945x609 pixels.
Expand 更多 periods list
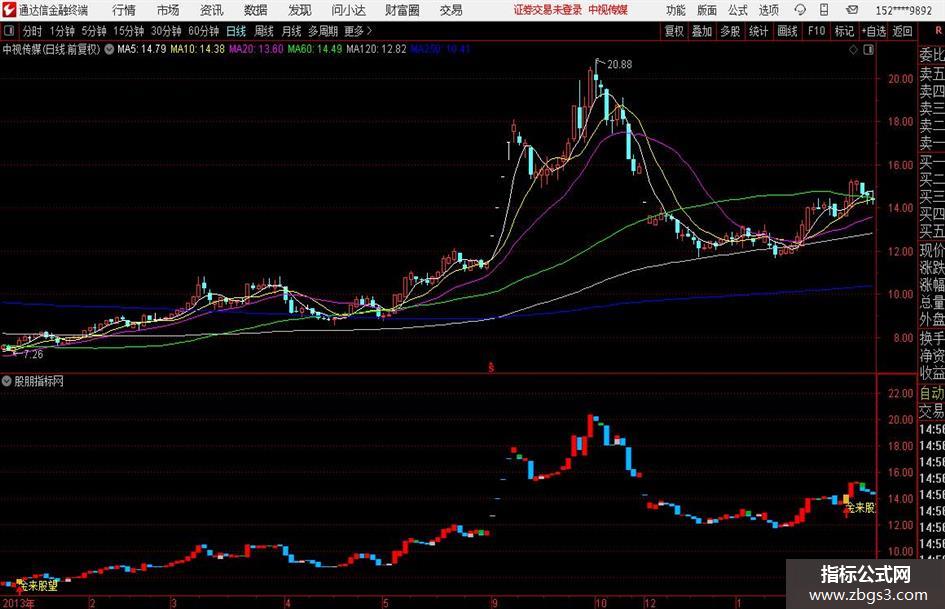tap(357, 31)
